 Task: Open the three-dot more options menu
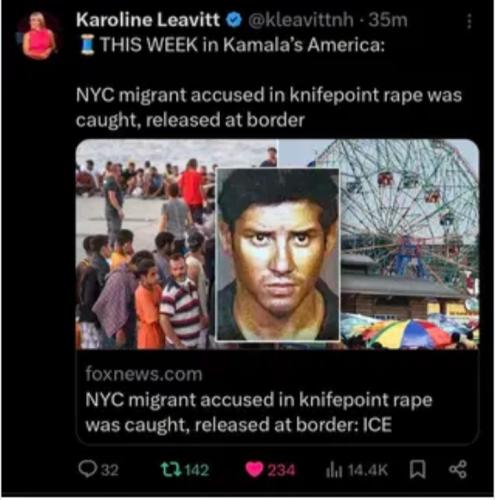469,21
